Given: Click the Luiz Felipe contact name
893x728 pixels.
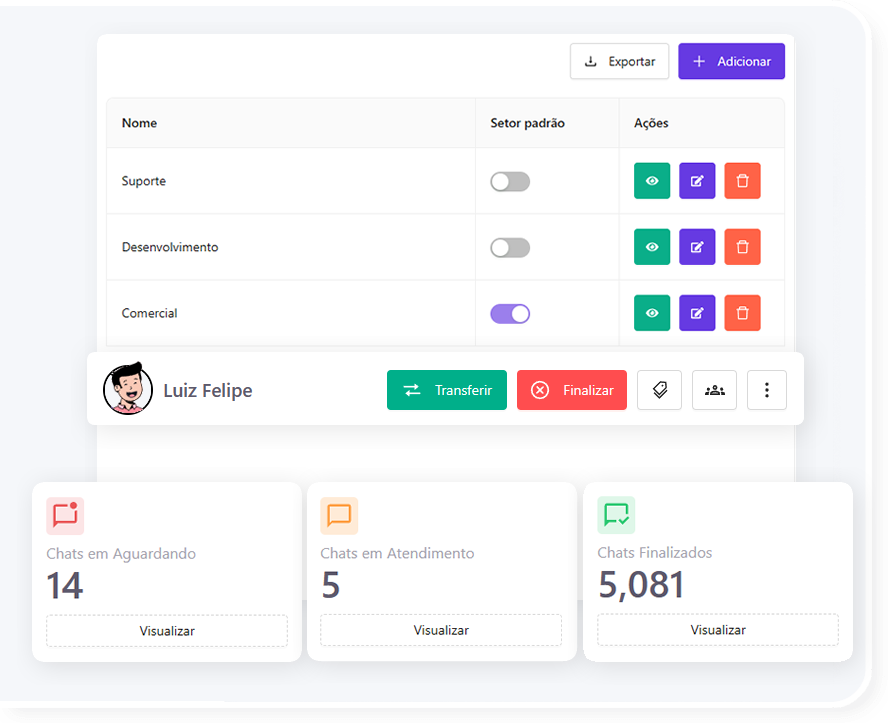Looking at the screenshot, I should click(208, 391).
